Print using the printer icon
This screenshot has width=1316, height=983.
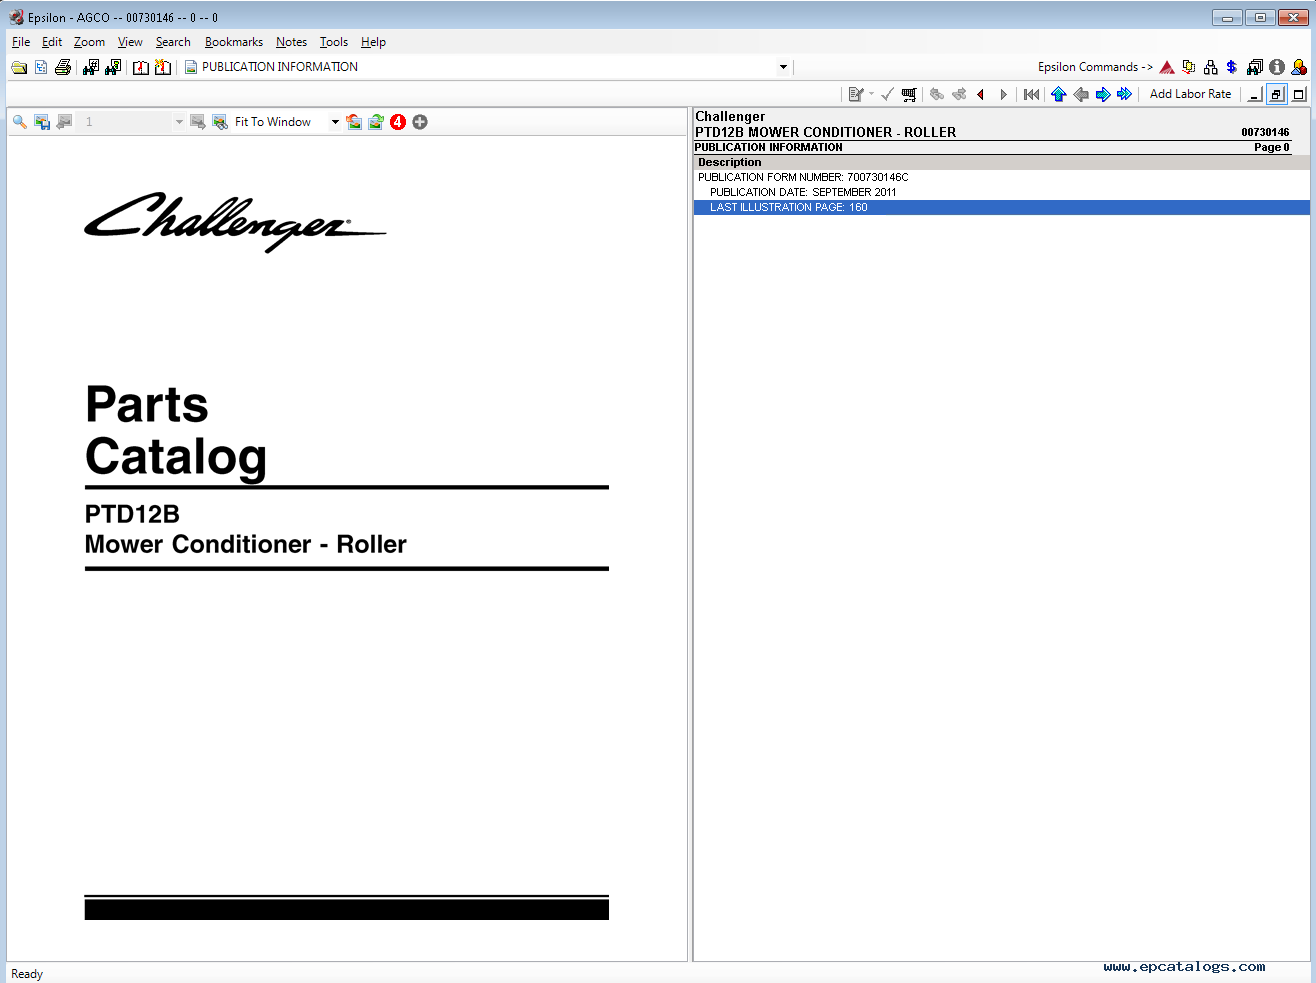(63, 67)
